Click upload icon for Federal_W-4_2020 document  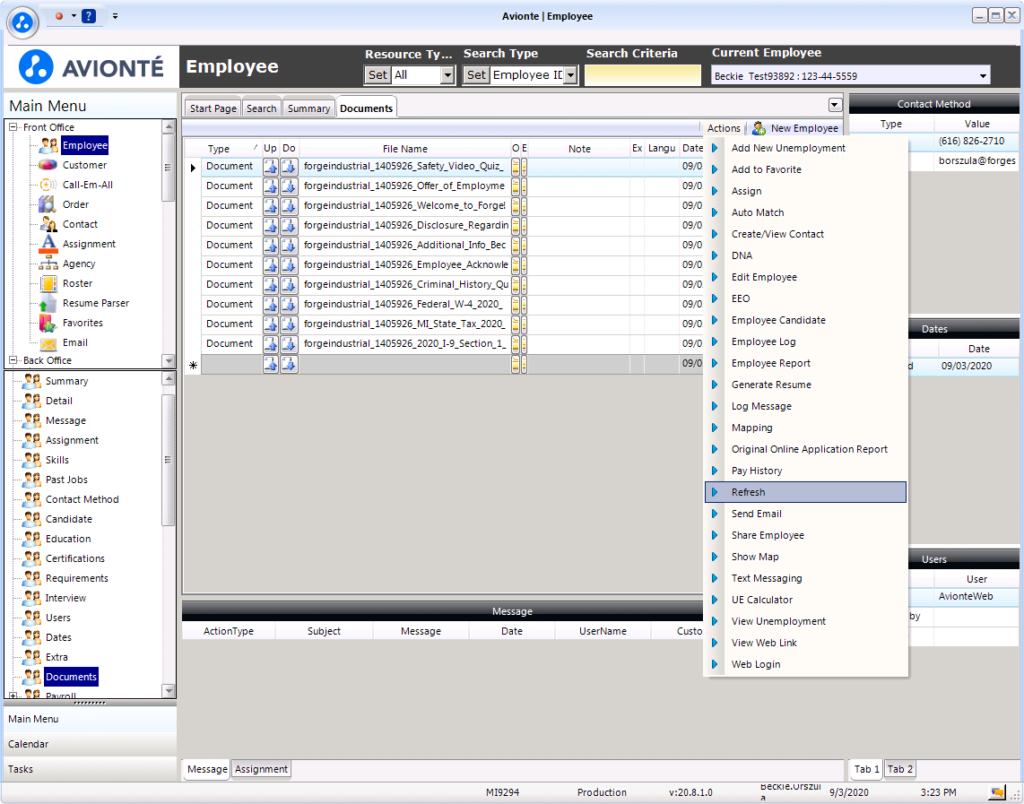pos(270,304)
